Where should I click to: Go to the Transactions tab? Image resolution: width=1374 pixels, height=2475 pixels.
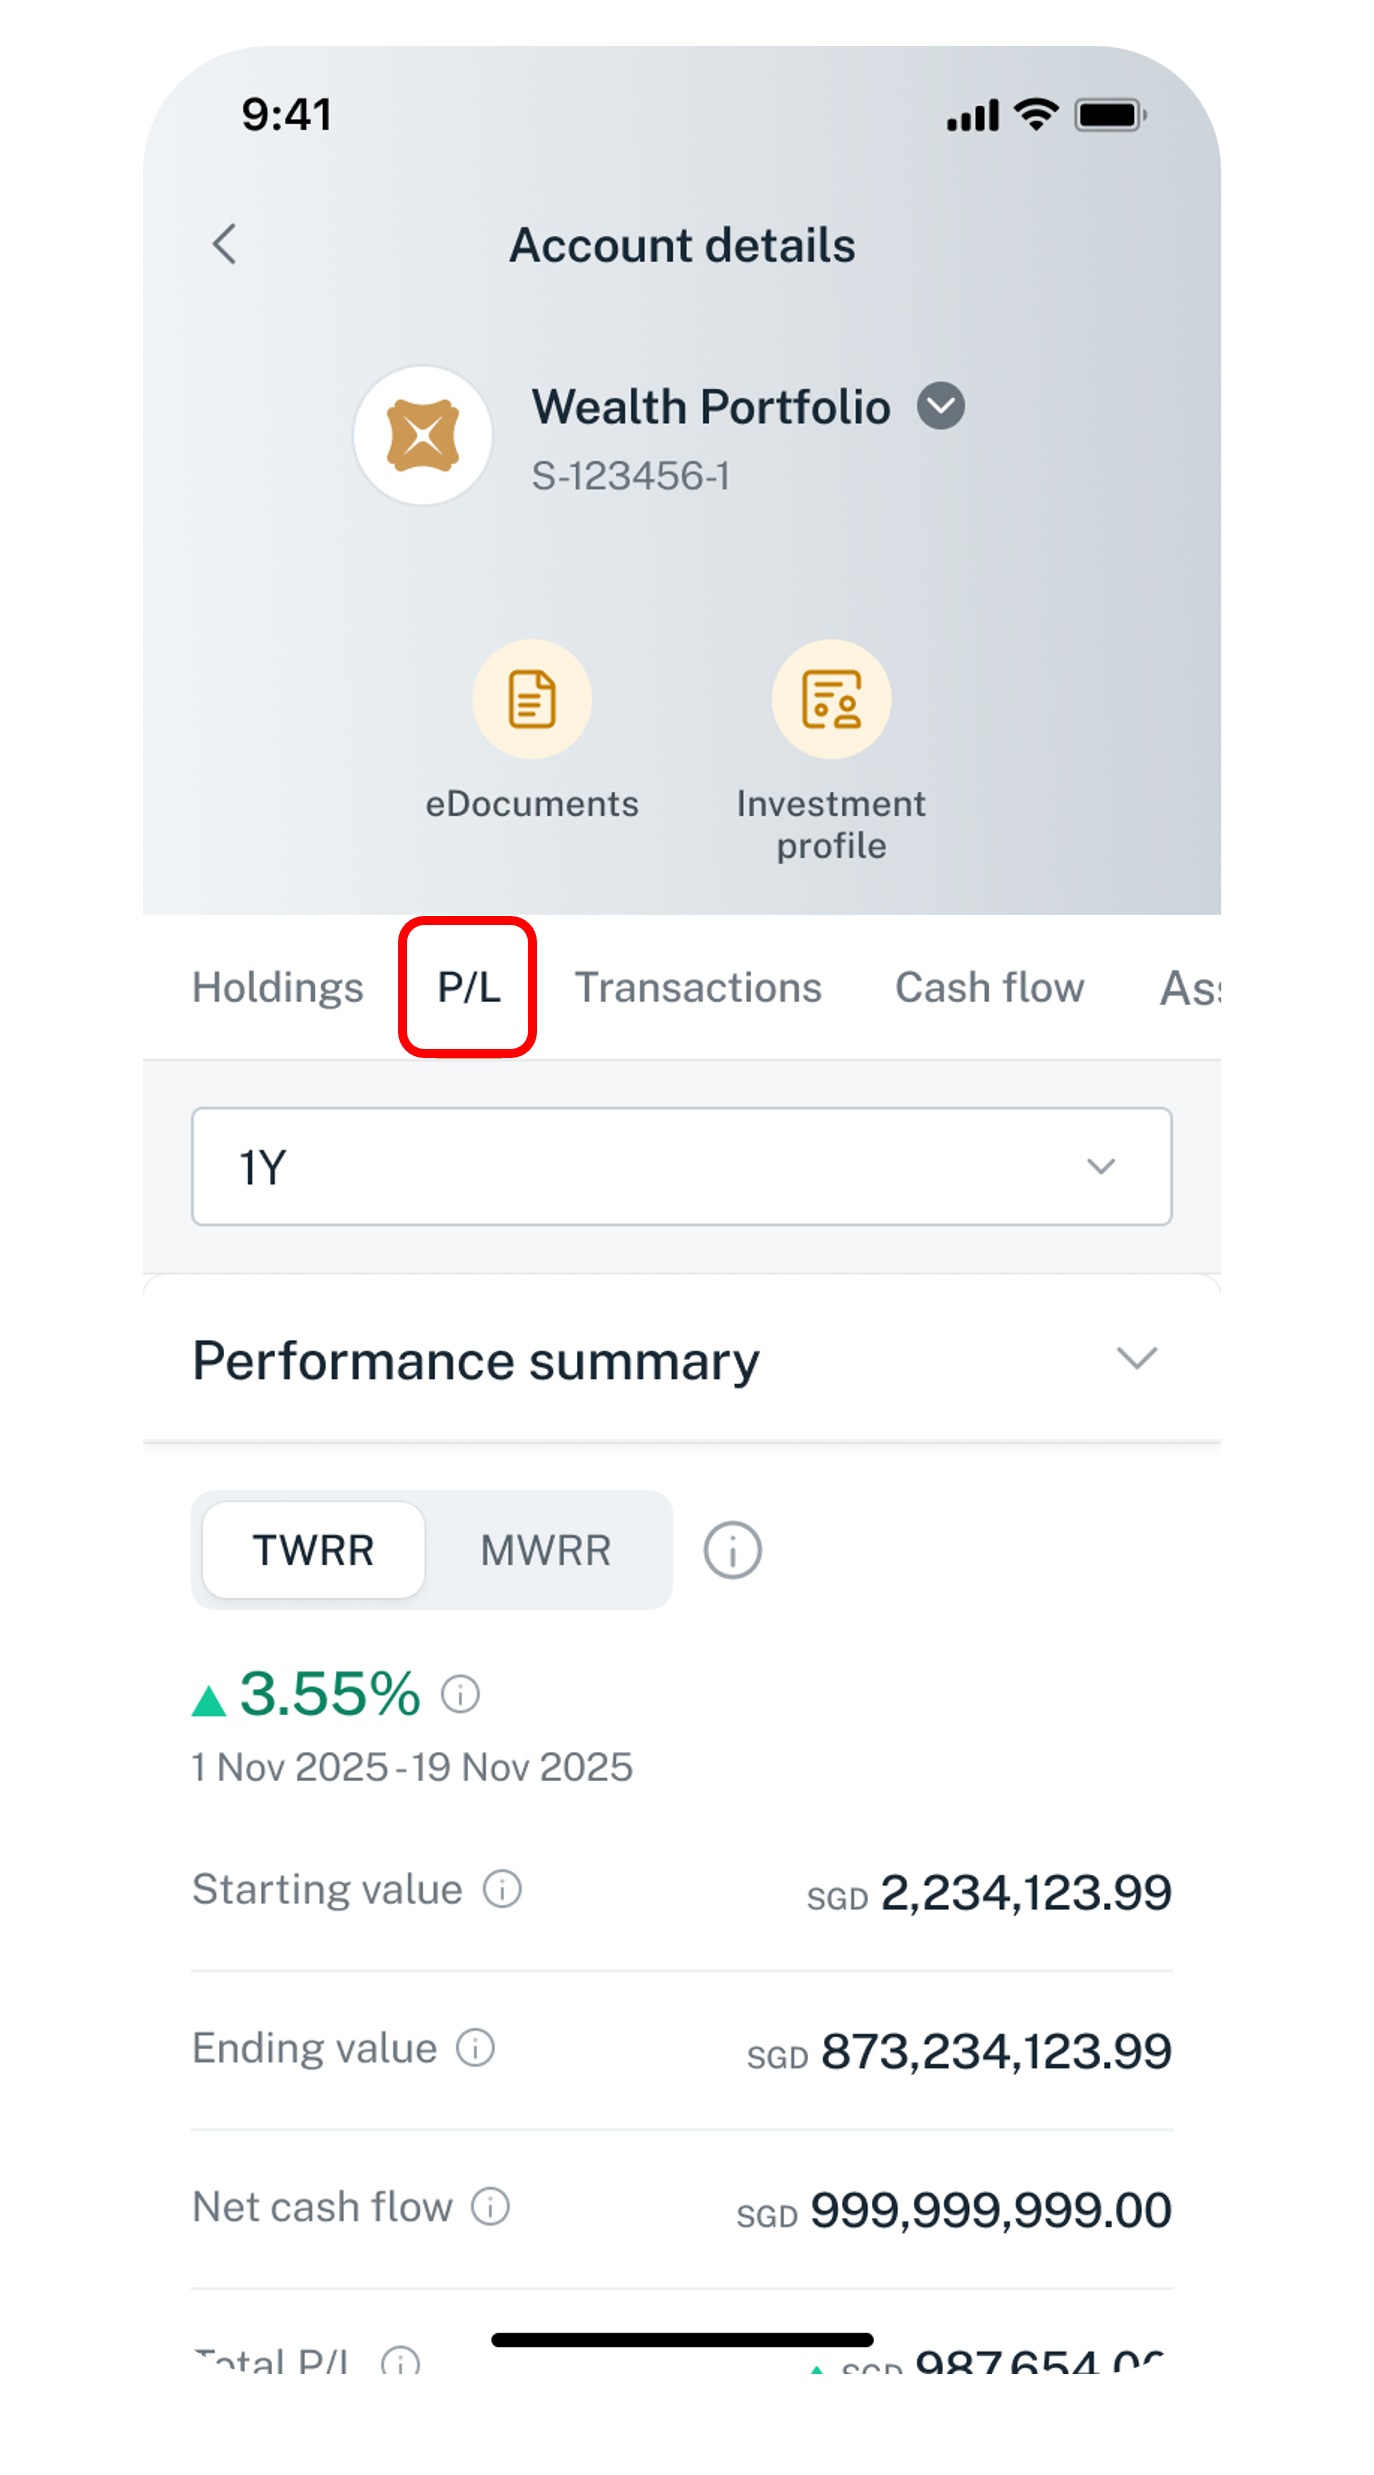point(698,987)
